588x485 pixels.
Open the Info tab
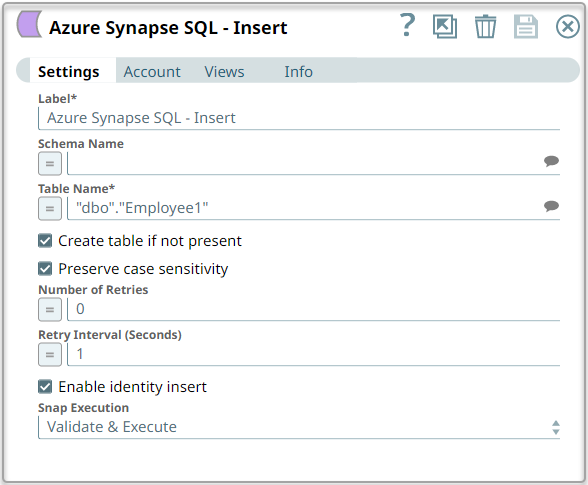tap(298, 72)
